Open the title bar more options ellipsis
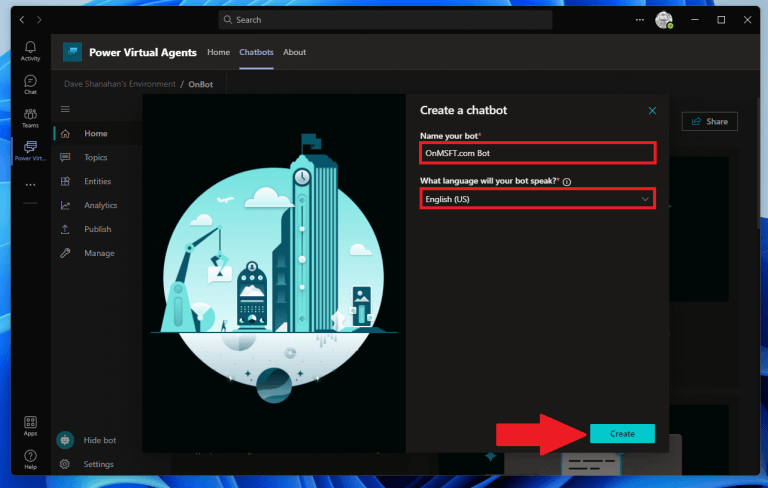This screenshot has width=768, height=488. 640,20
